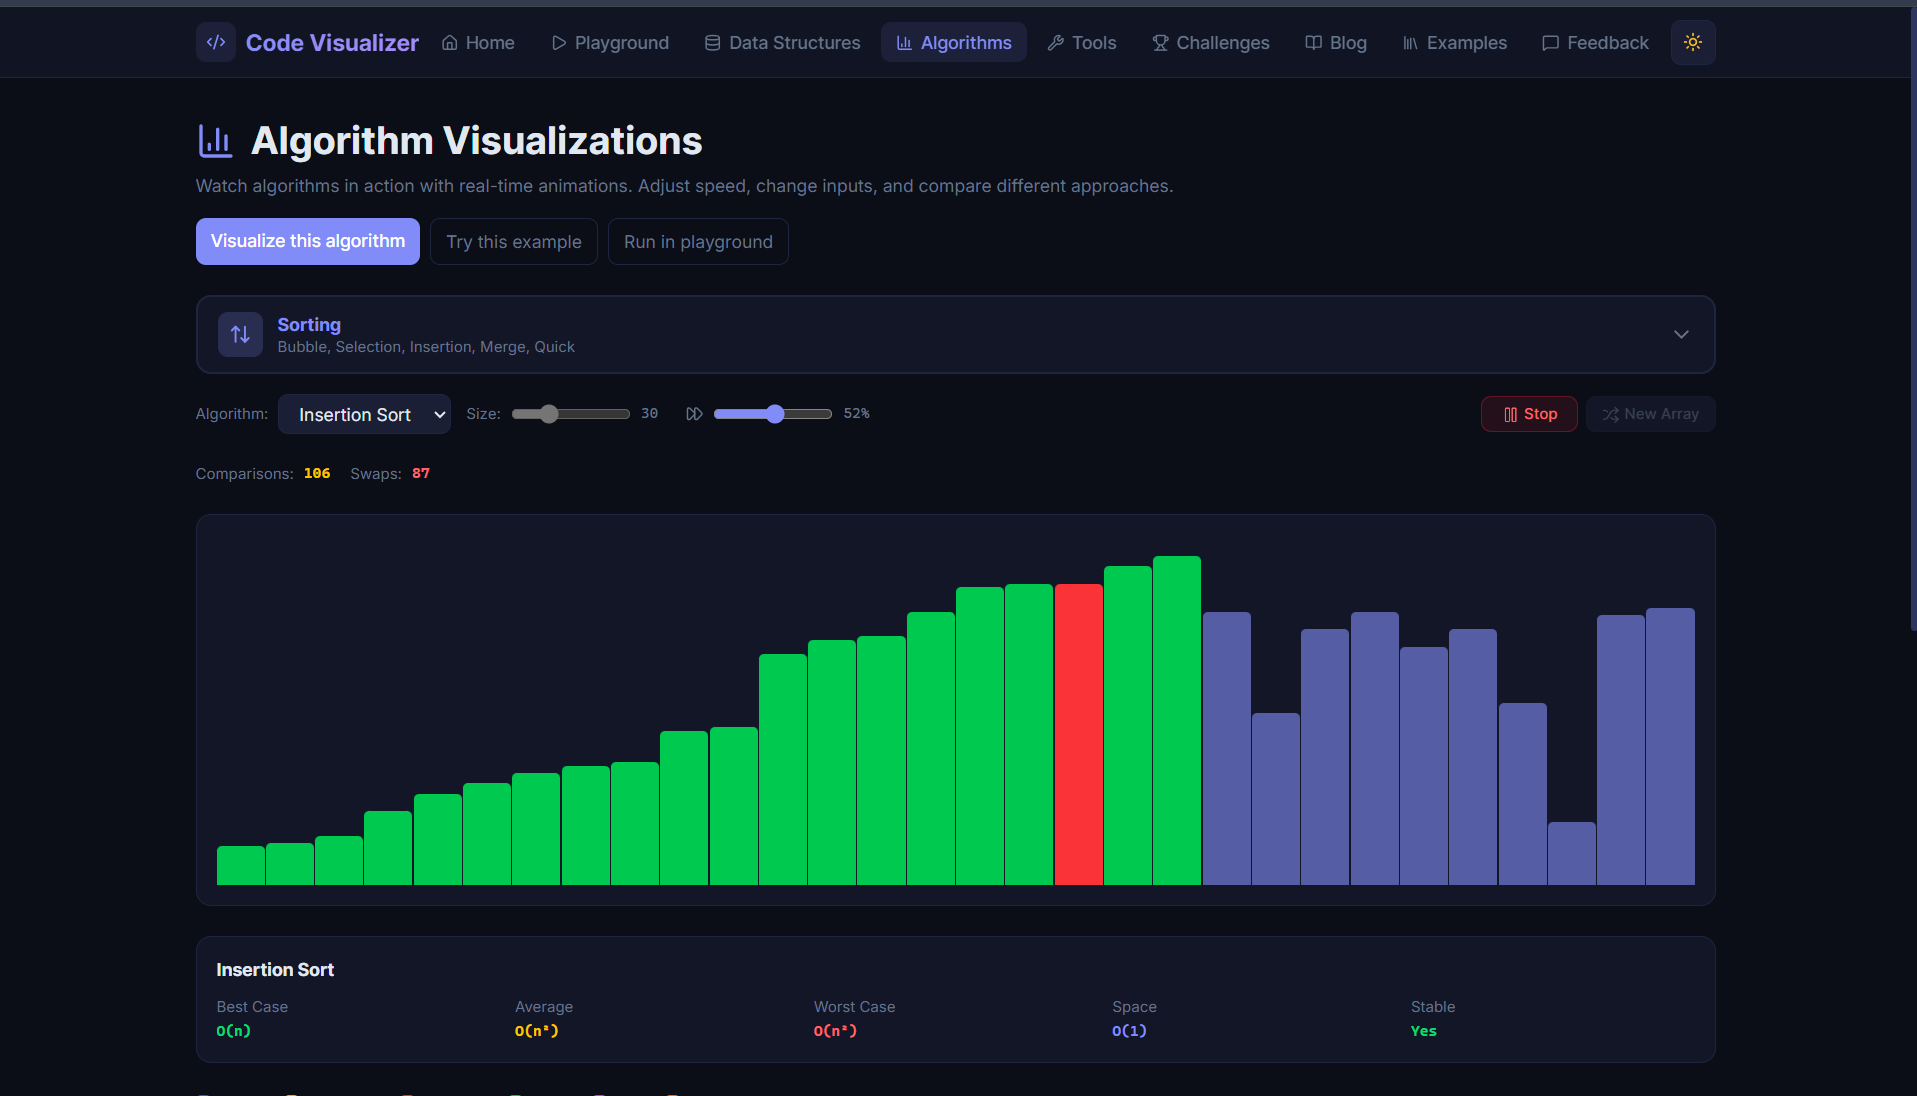Click the size value 30

(x=649, y=413)
